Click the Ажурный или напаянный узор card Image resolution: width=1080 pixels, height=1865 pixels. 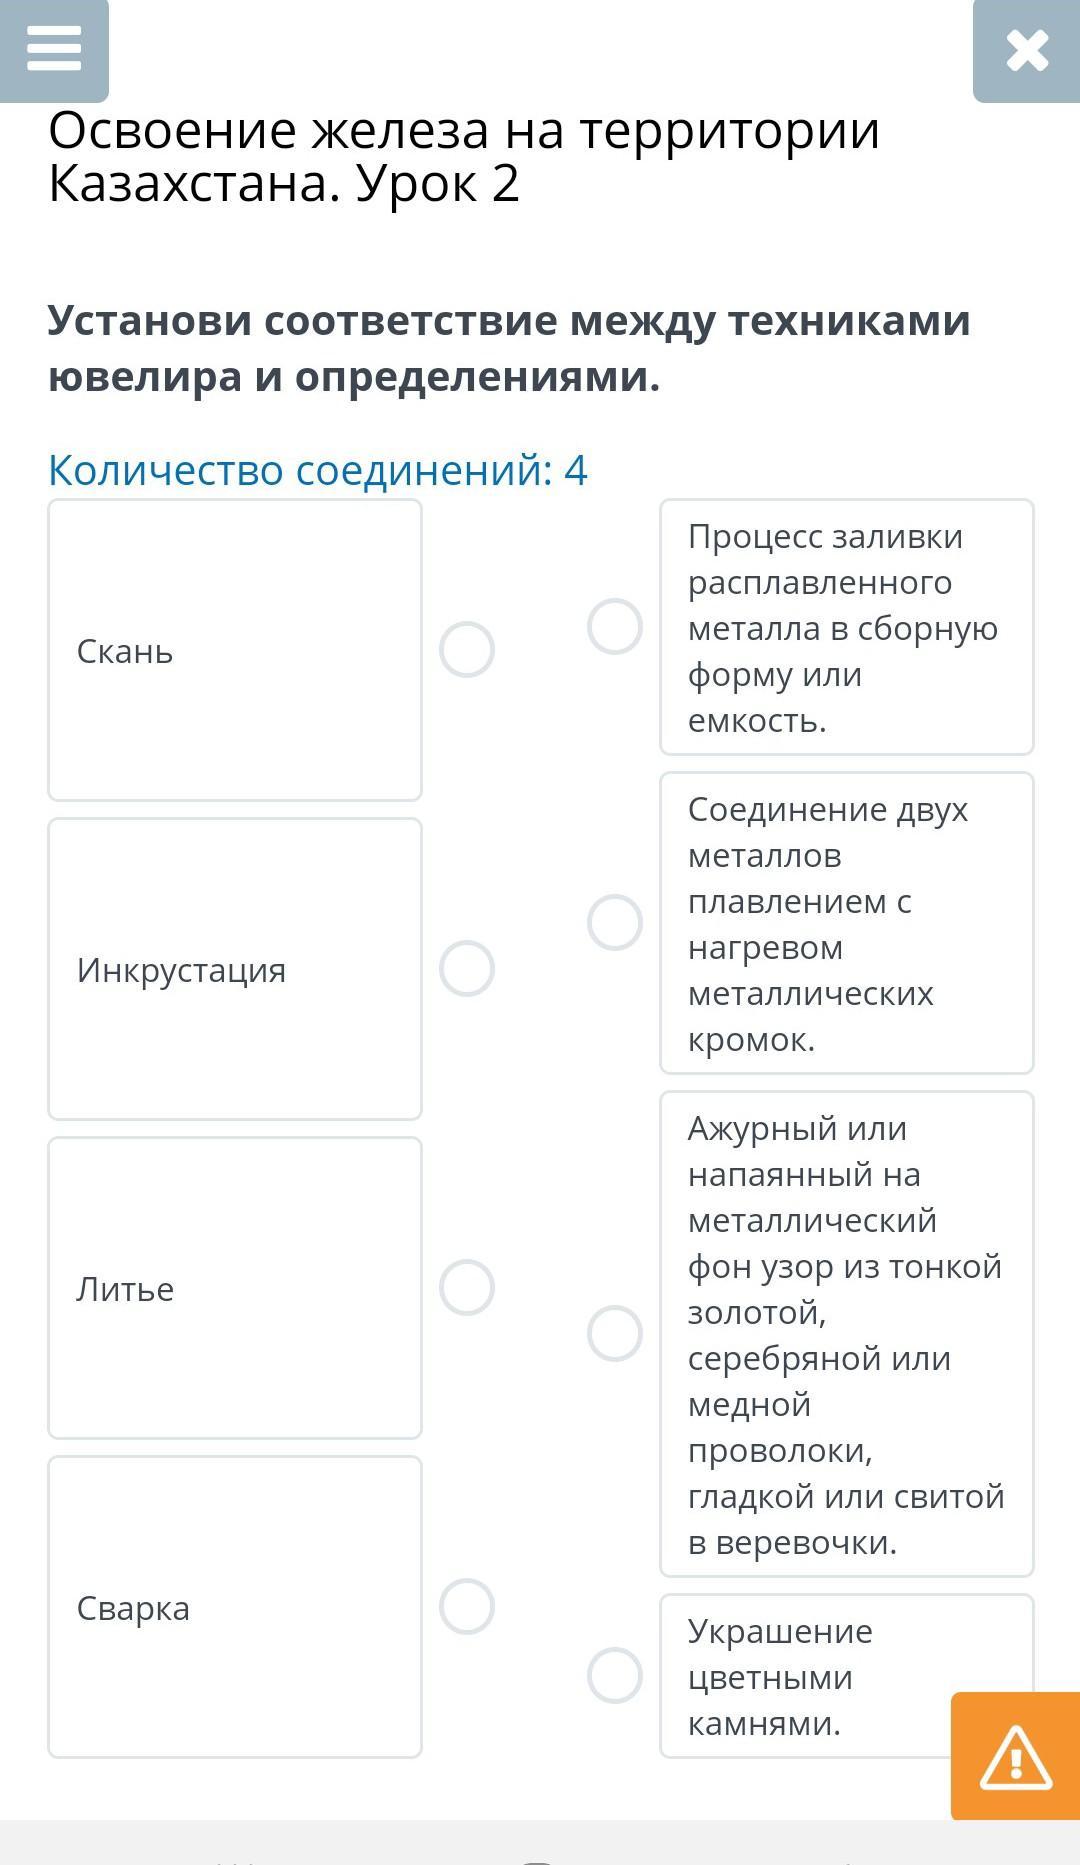pos(847,1334)
